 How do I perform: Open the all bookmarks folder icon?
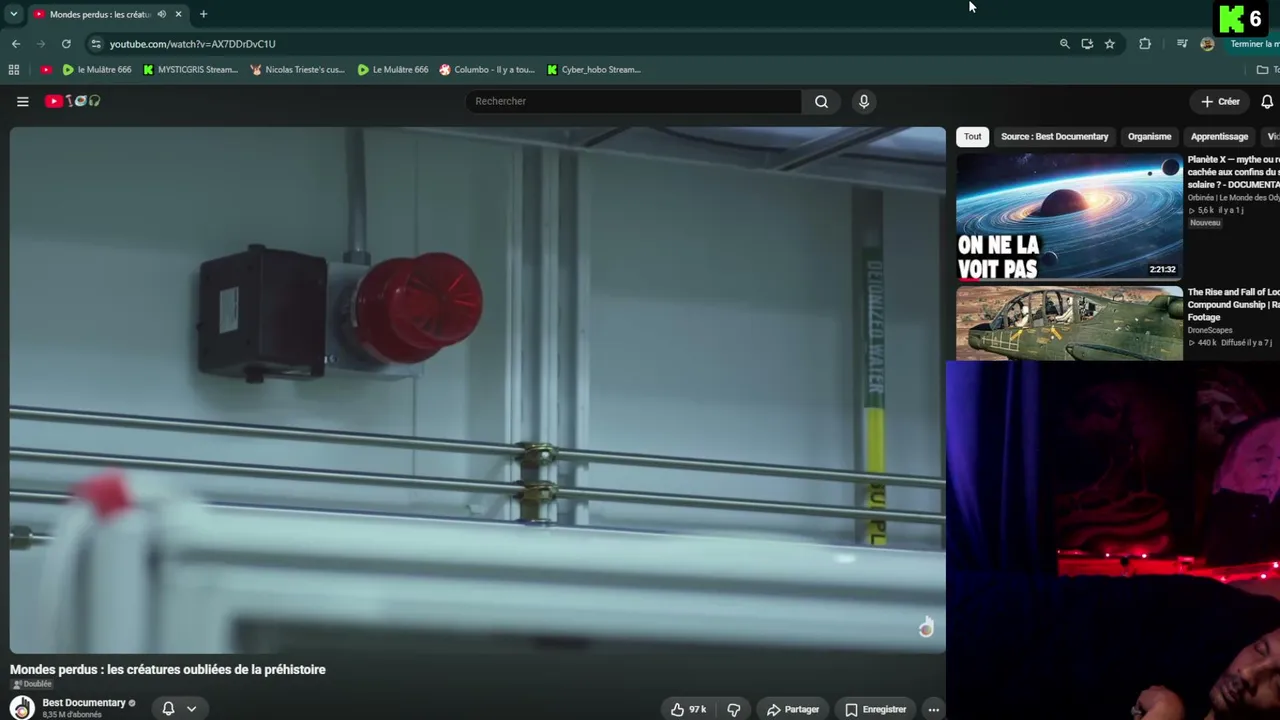(x=1263, y=70)
